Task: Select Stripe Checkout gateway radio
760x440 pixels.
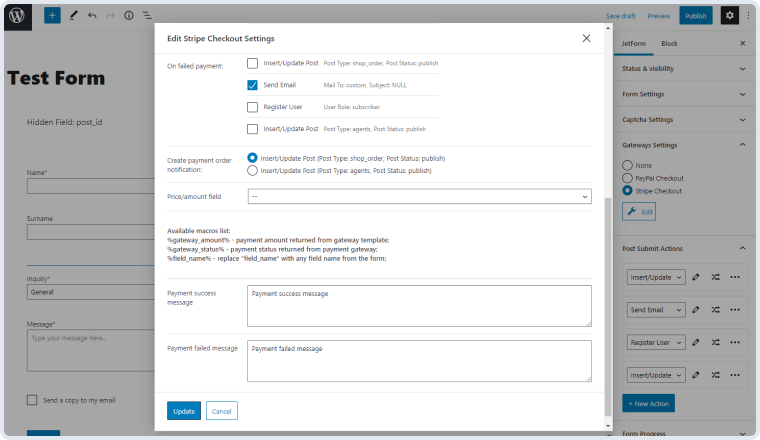Action: click(627, 190)
